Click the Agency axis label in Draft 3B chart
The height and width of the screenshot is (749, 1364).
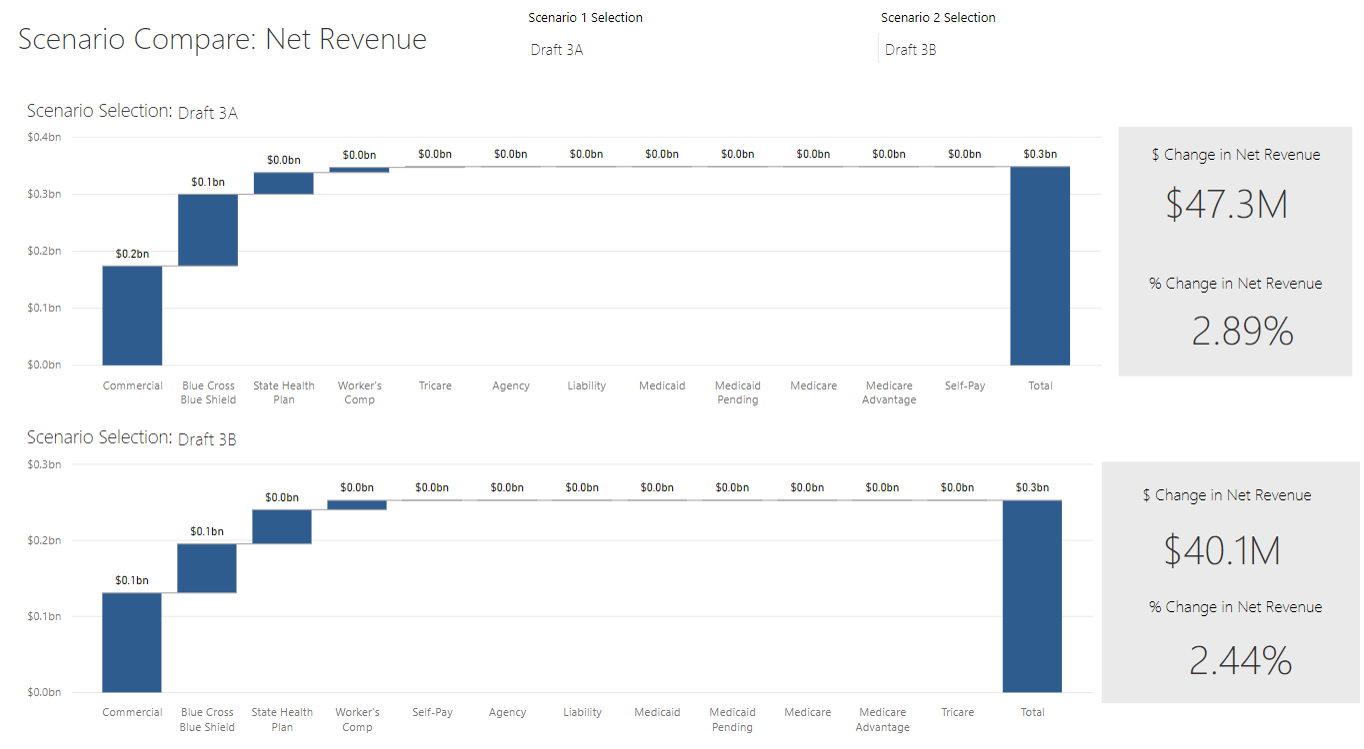coord(507,713)
